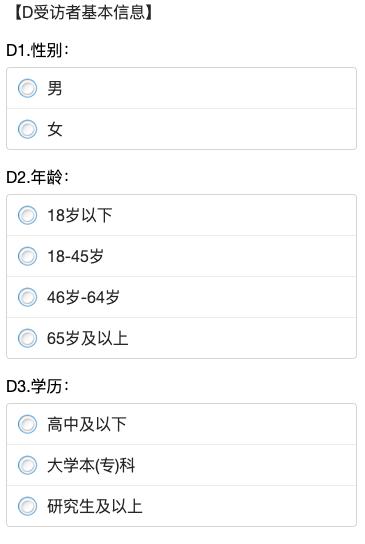
Task: Pick the 46岁-64岁 radio circle
Action: click(27, 297)
